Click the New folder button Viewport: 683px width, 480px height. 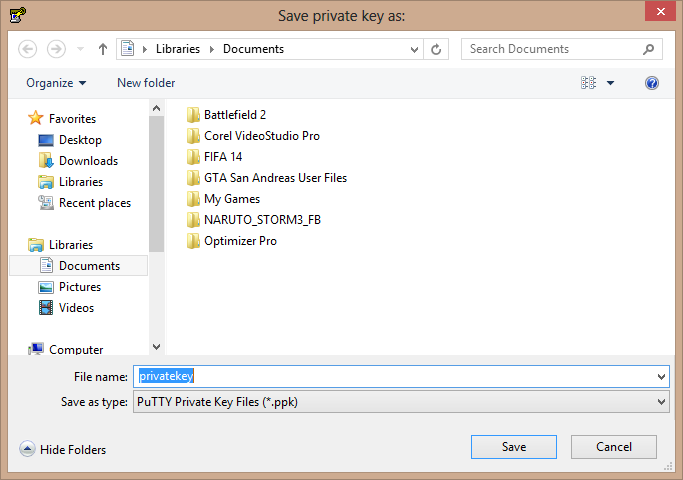[x=146, y=83]
